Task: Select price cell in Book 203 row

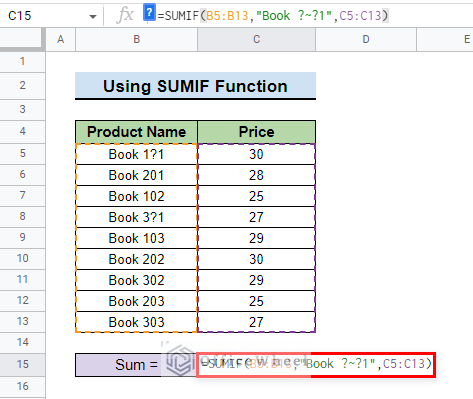Action: [256, 301]
